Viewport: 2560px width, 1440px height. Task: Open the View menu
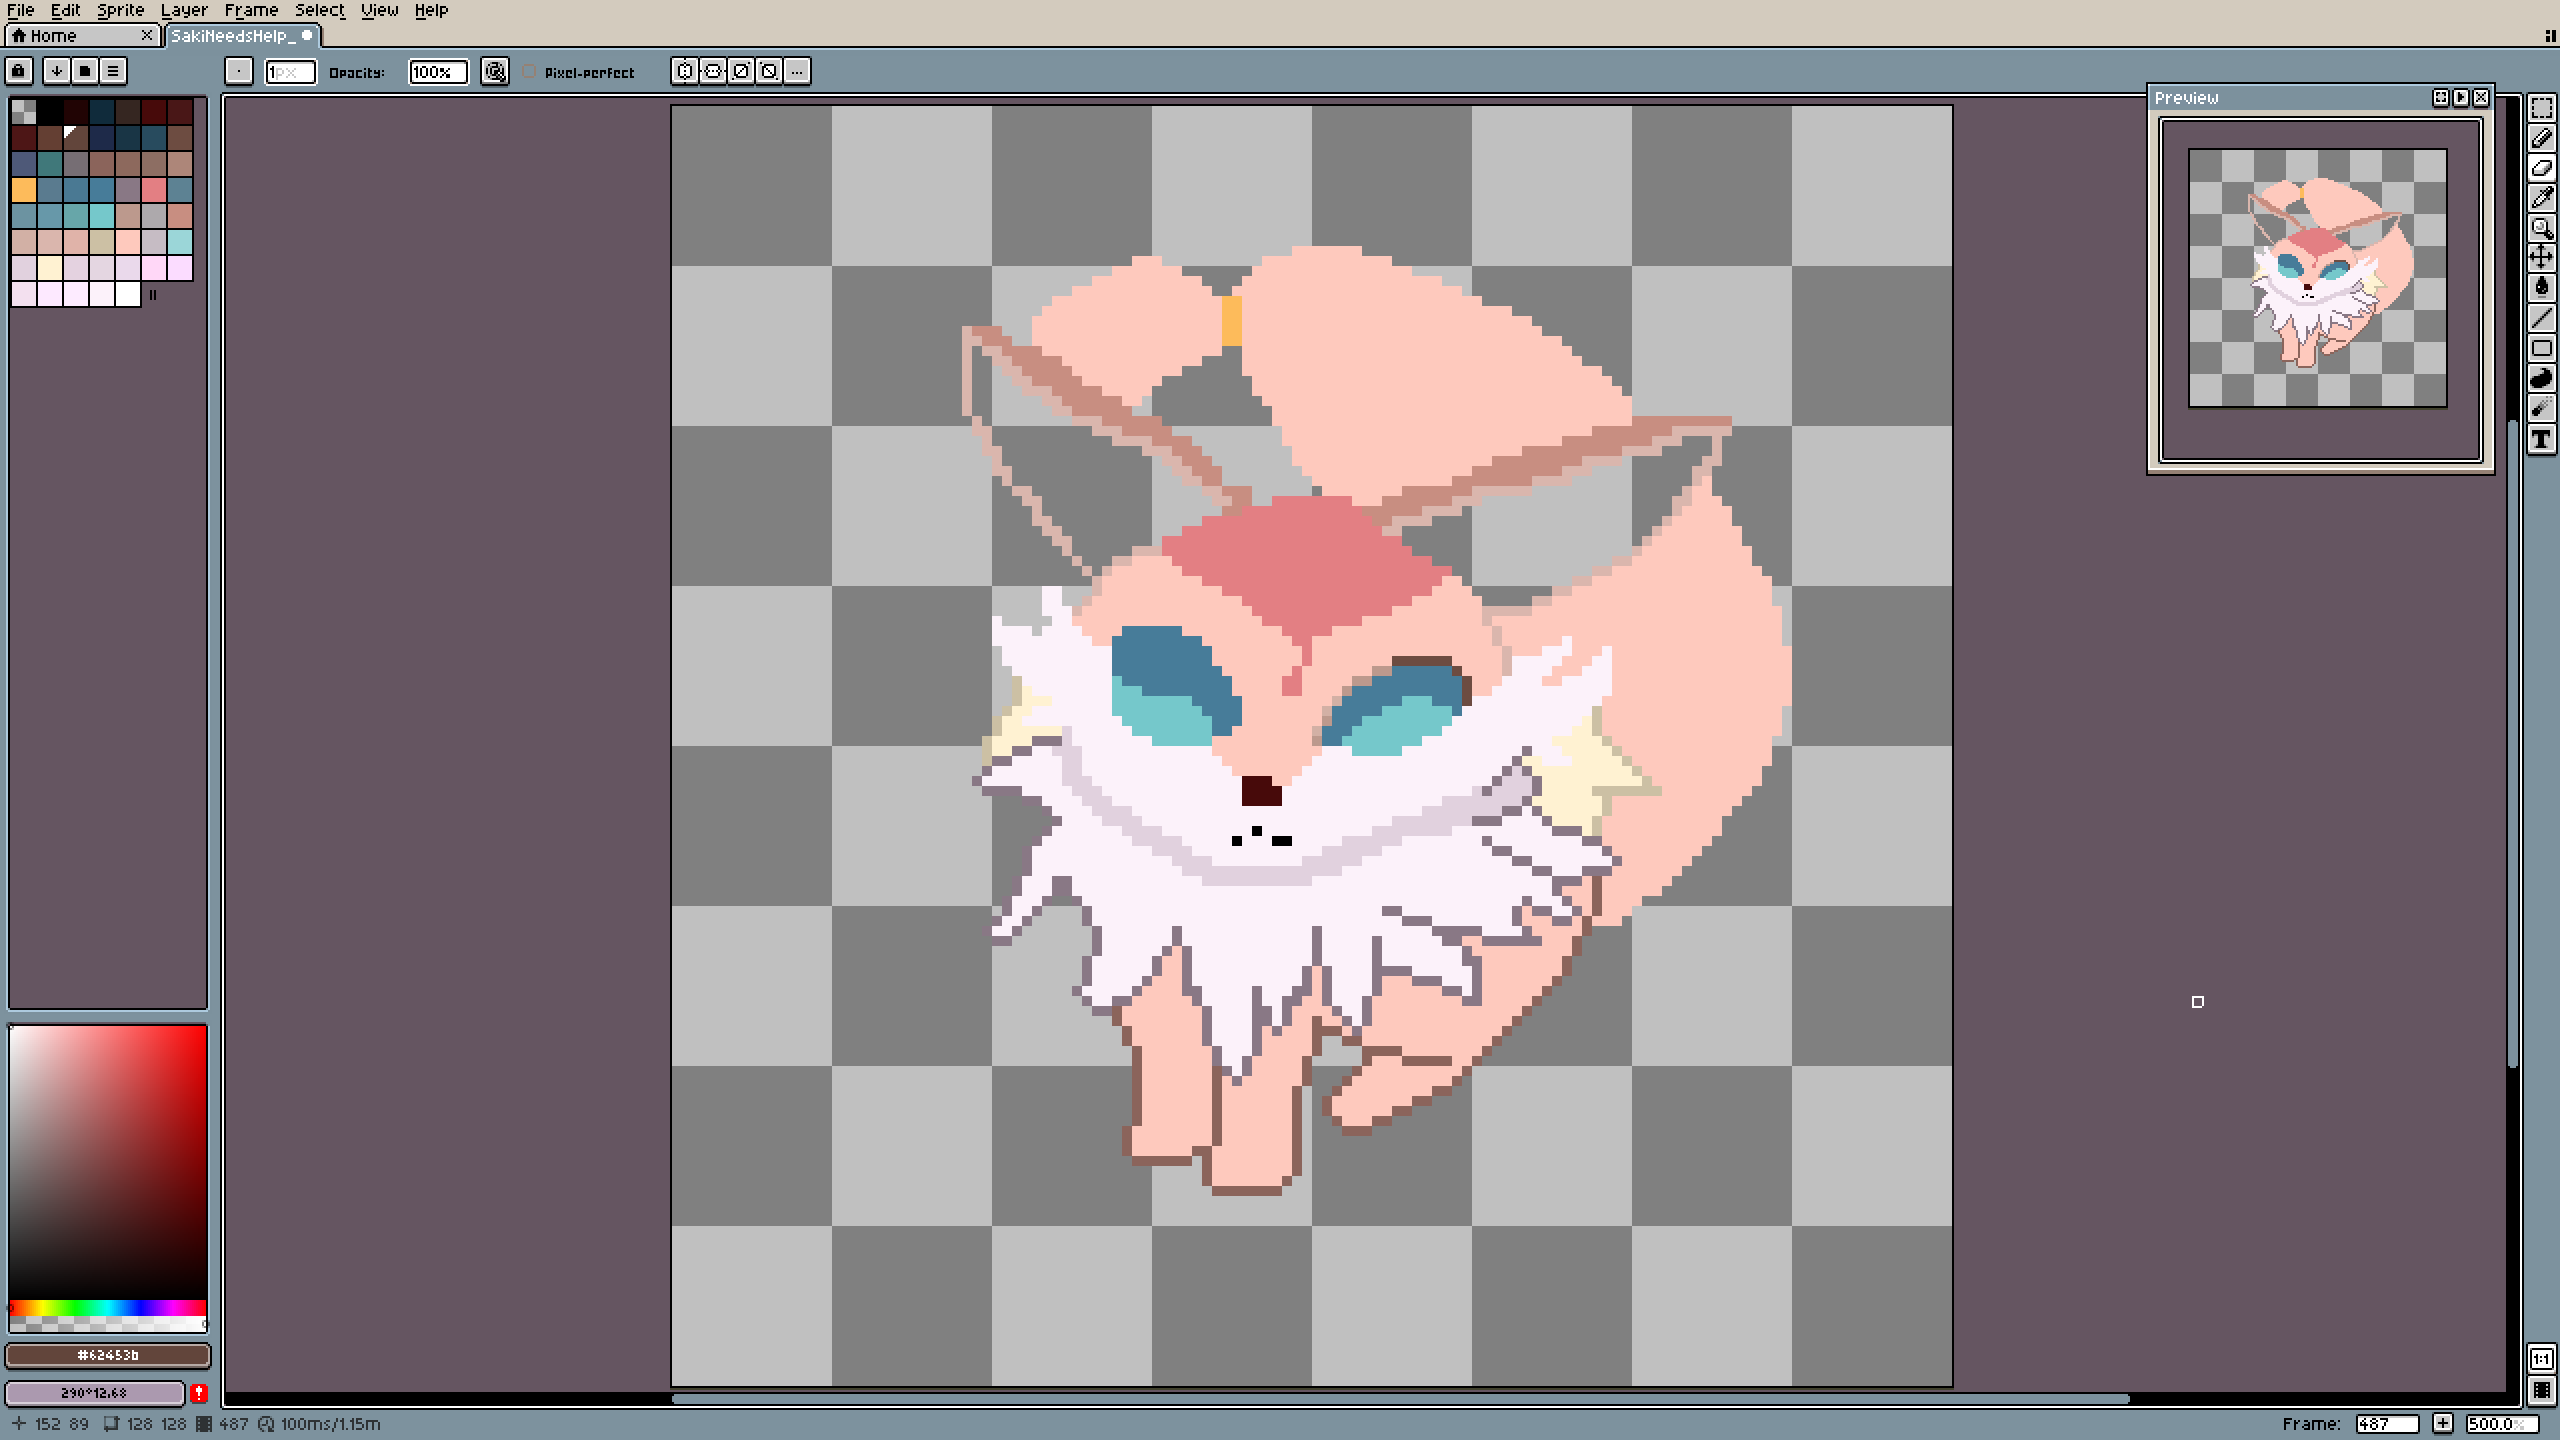coord(380,10)
